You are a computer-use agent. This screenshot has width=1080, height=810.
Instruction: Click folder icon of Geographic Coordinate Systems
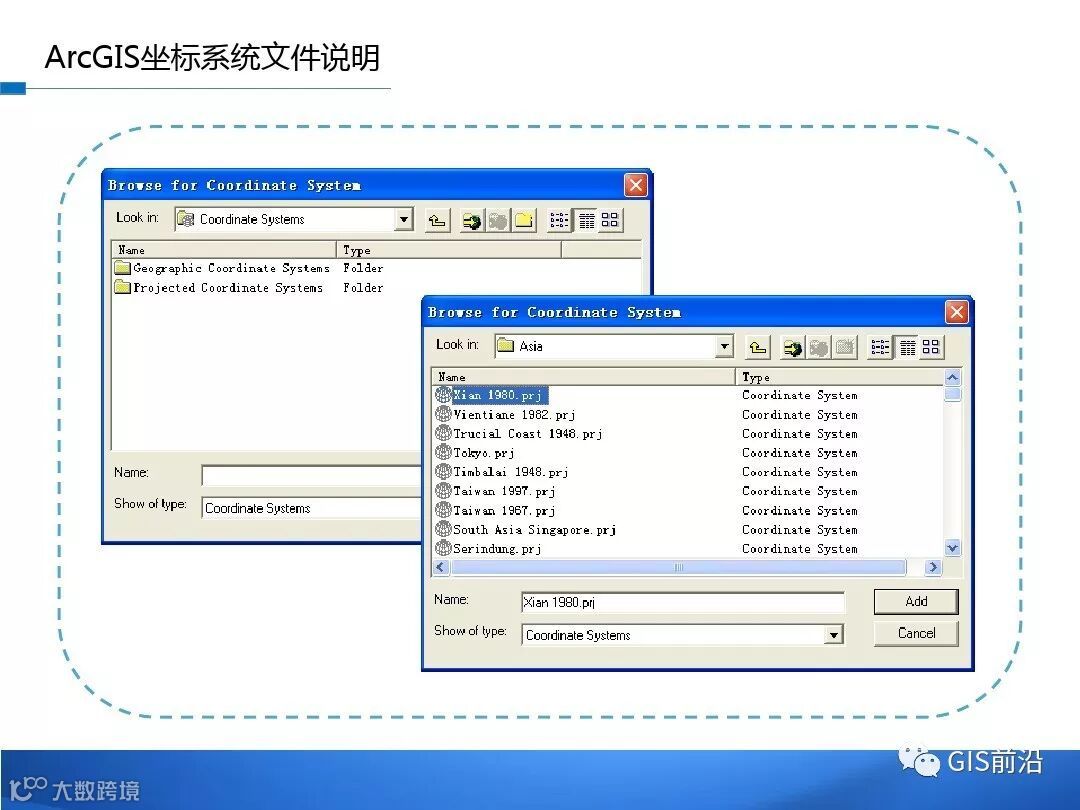pos(123,268)
